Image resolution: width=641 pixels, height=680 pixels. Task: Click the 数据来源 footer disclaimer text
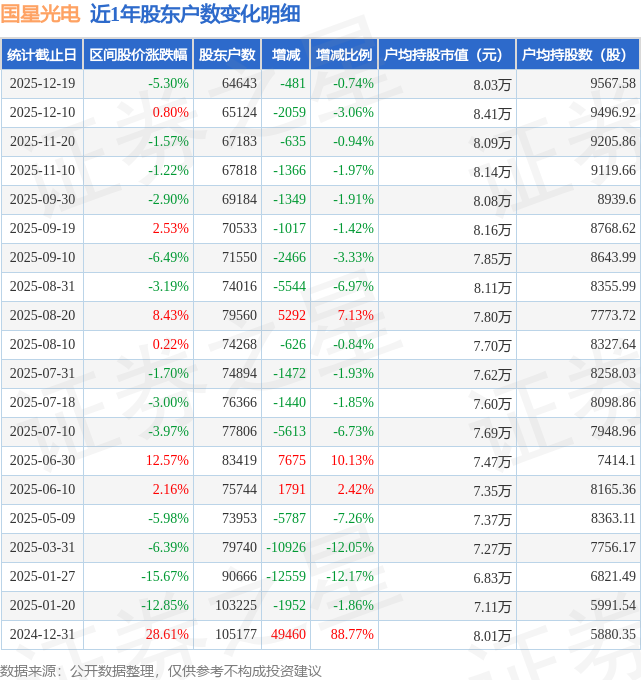coord(160,670)
